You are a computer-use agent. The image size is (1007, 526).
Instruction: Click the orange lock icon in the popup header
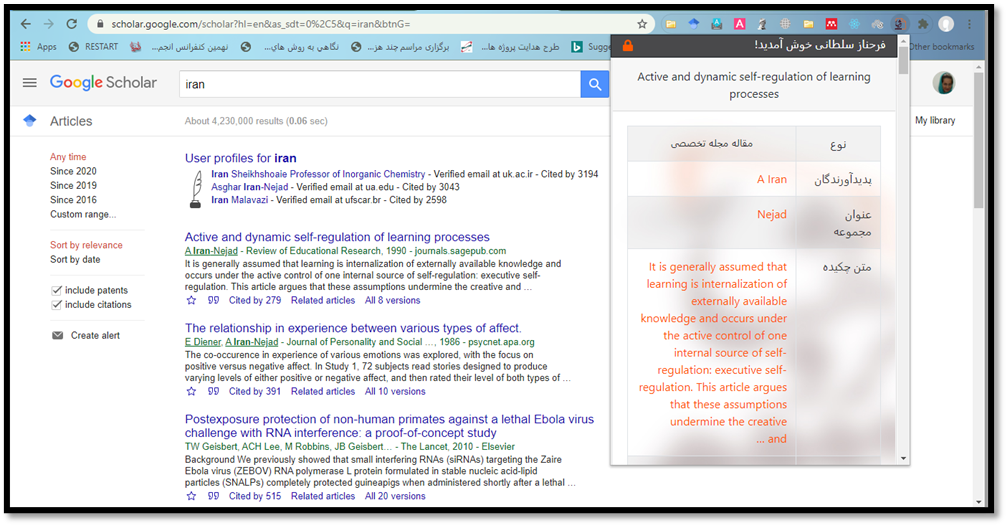627,46
